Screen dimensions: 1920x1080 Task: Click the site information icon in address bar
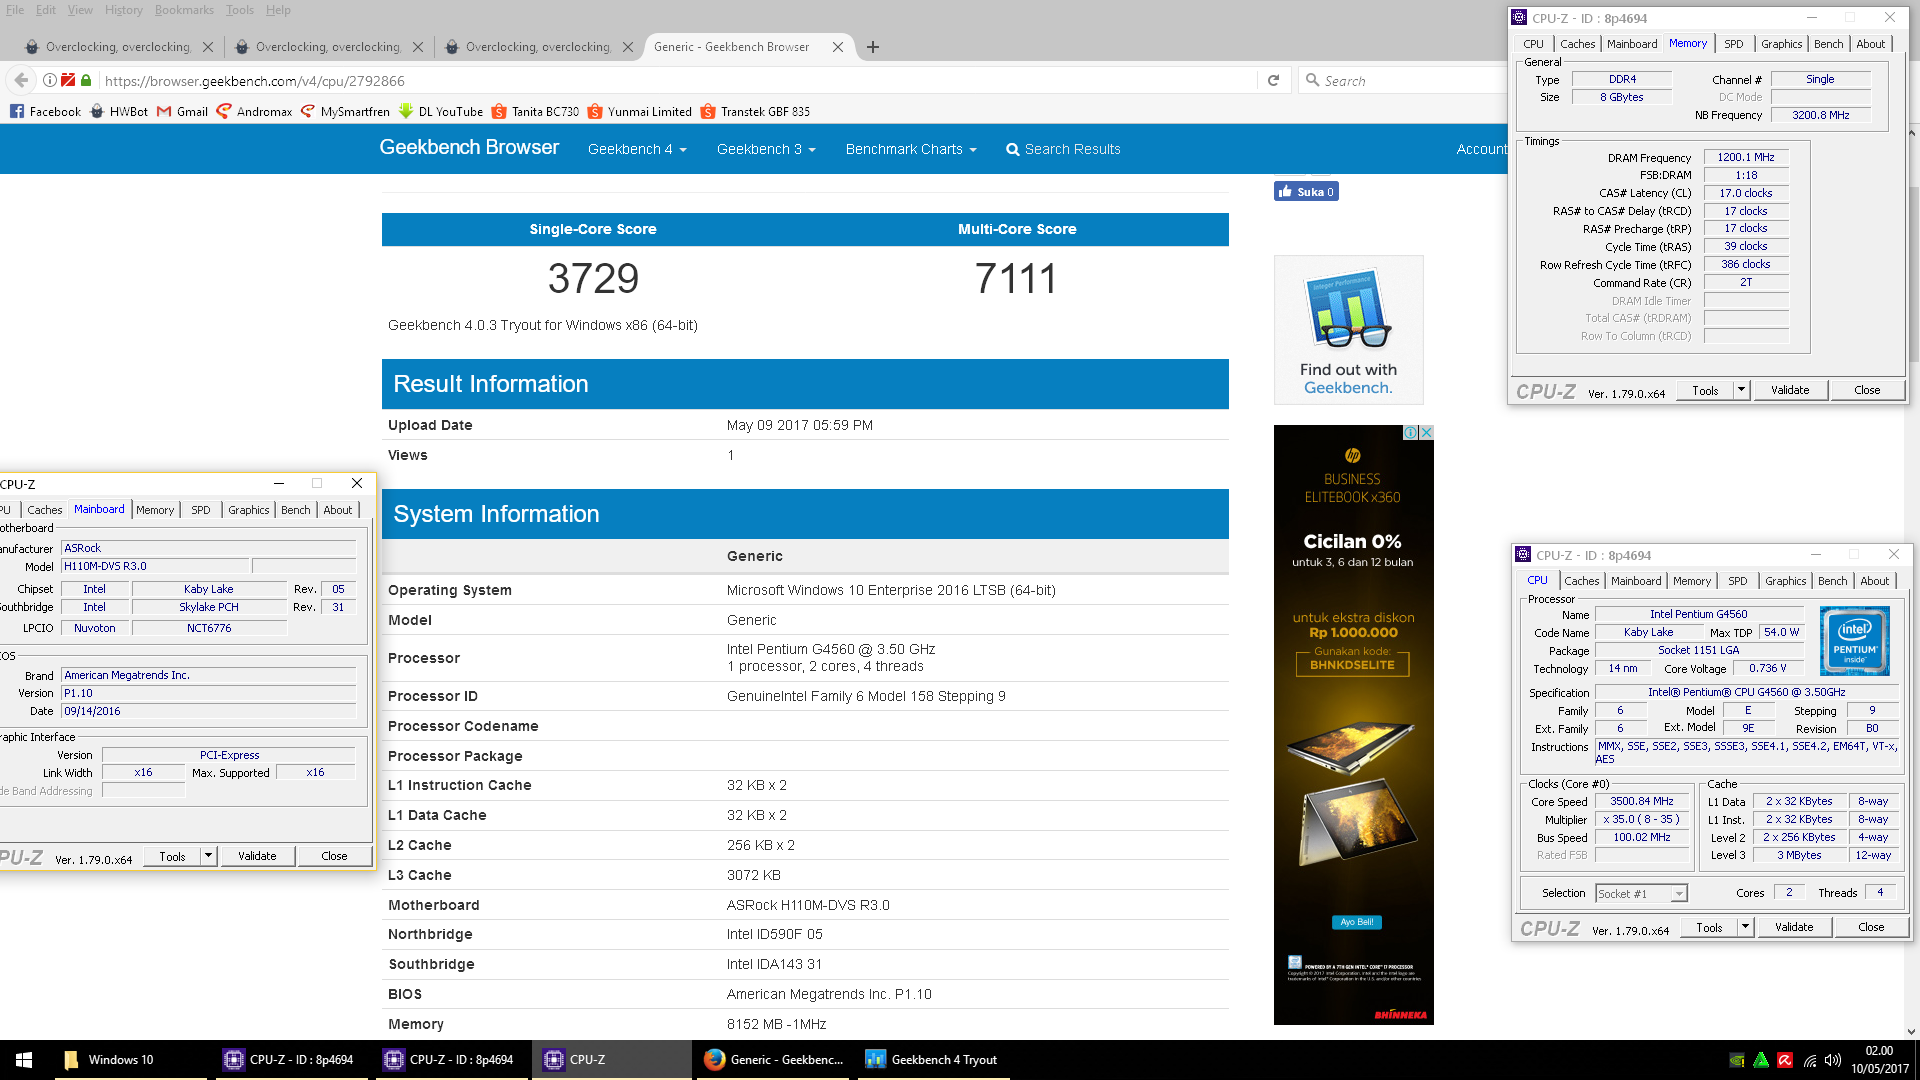(x=49, y=80)
